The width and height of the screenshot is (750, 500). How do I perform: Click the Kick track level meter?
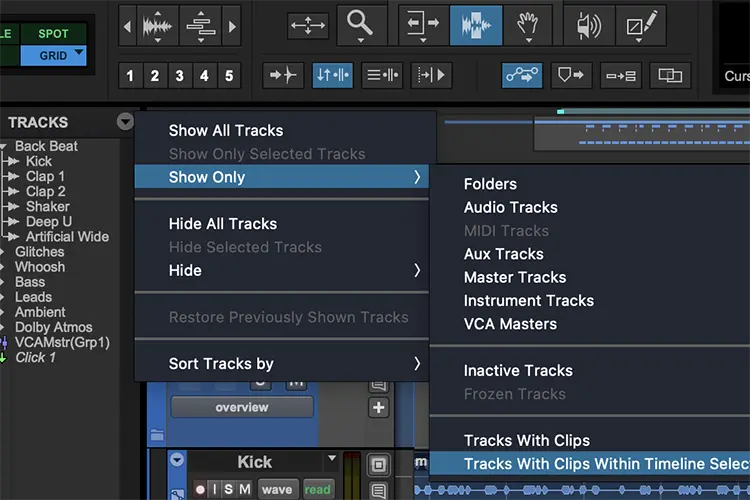pos(352,476)
